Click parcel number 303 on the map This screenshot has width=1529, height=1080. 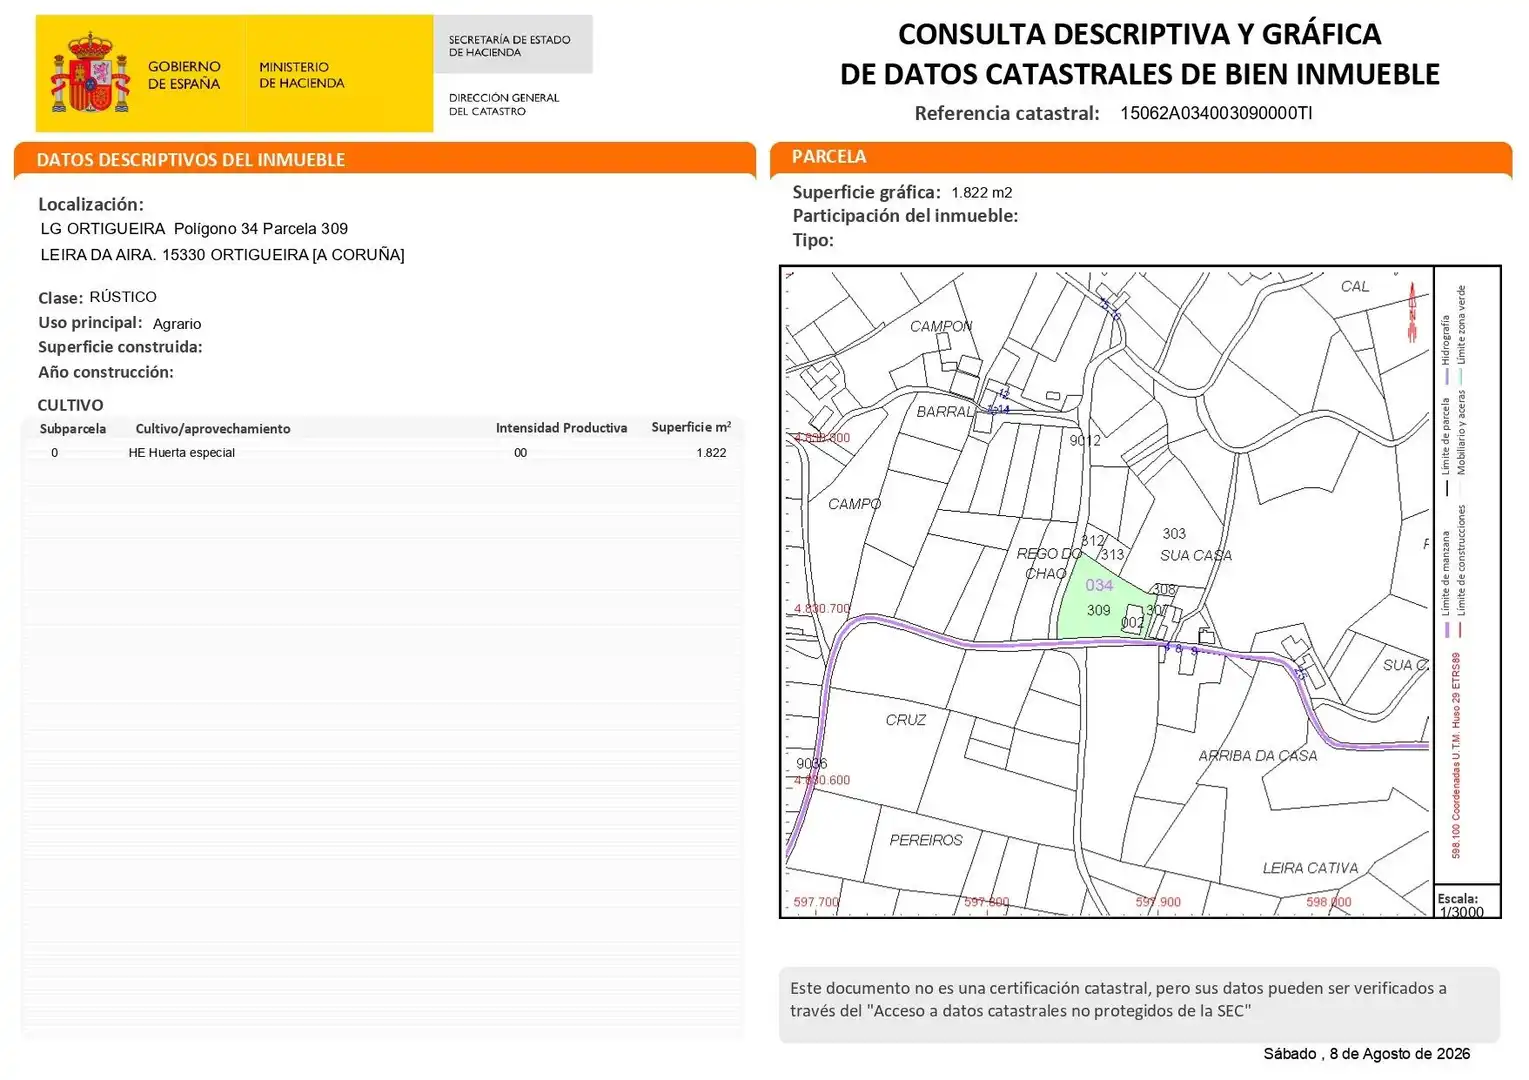click(1174, 534)
